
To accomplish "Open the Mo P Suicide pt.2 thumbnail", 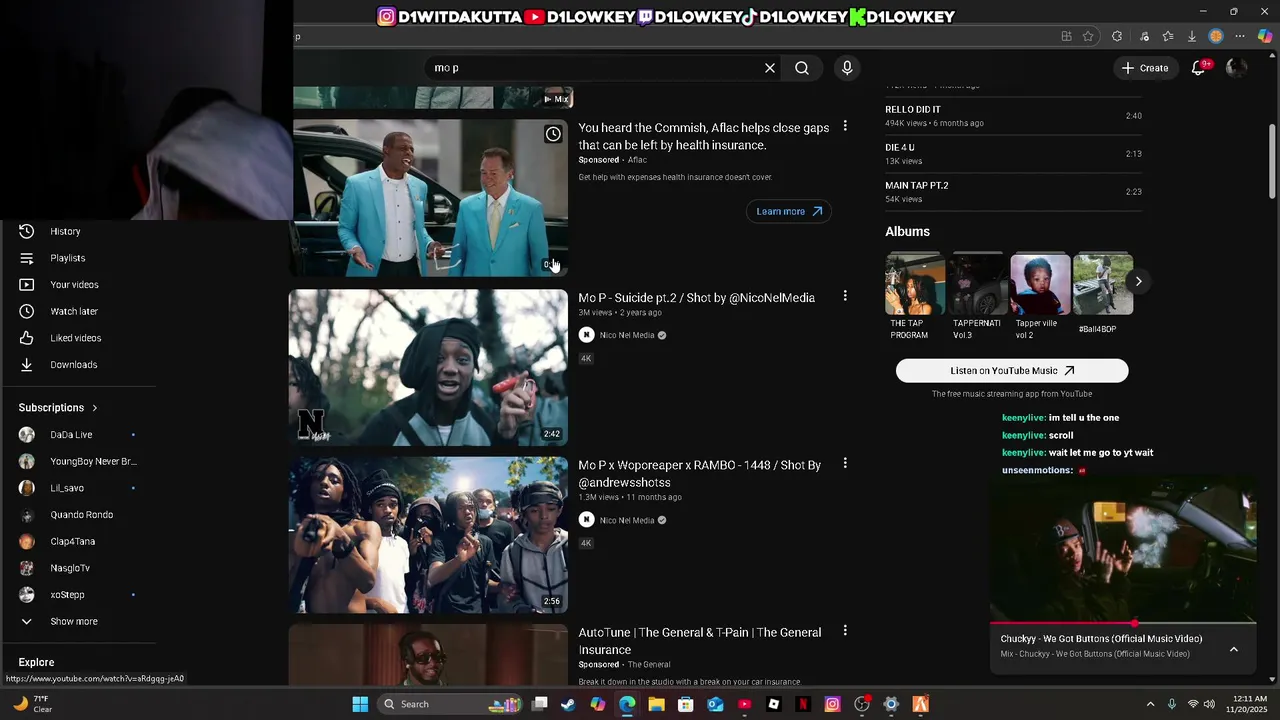I will click(428, 367).
